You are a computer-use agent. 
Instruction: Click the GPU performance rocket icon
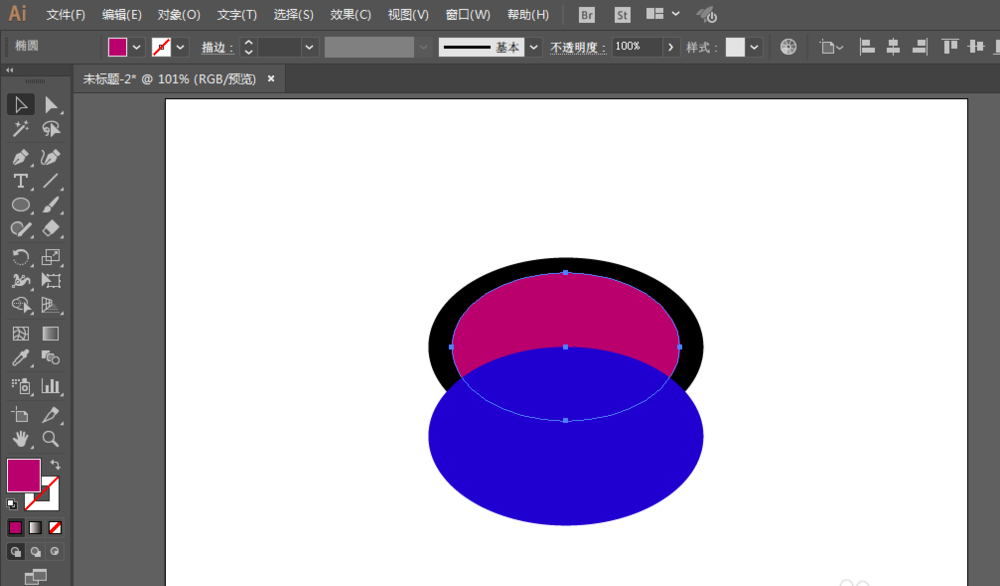(707, 15)
